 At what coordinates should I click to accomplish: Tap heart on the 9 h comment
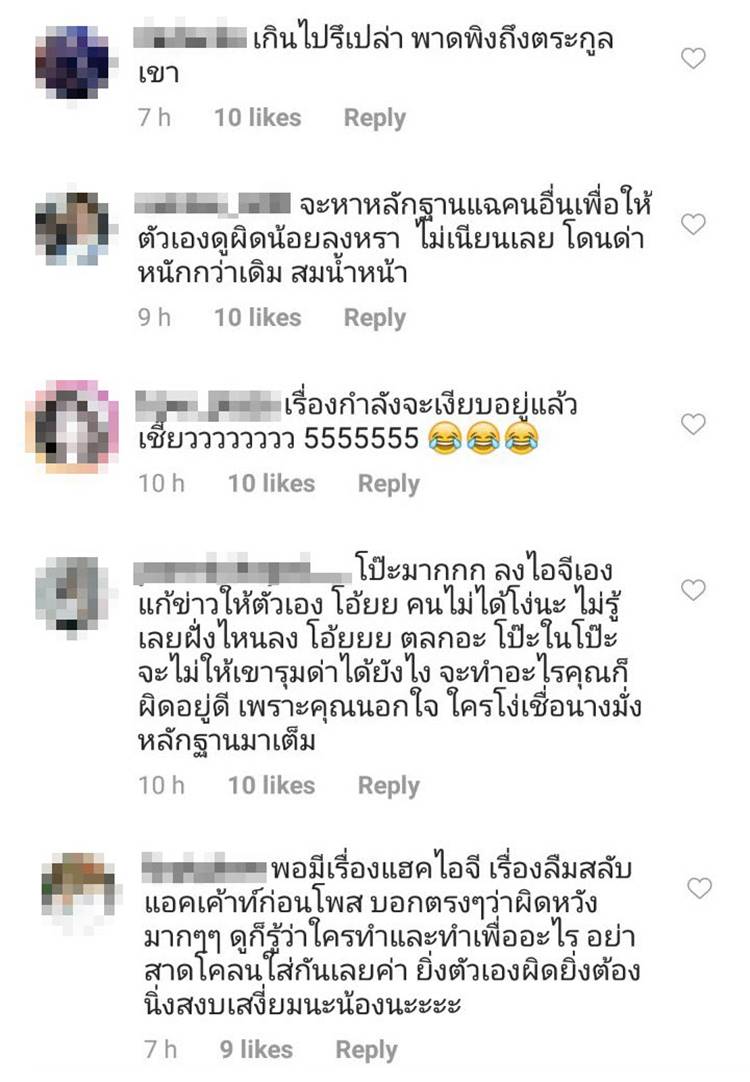pyautogui.click(x=693, y=224)
